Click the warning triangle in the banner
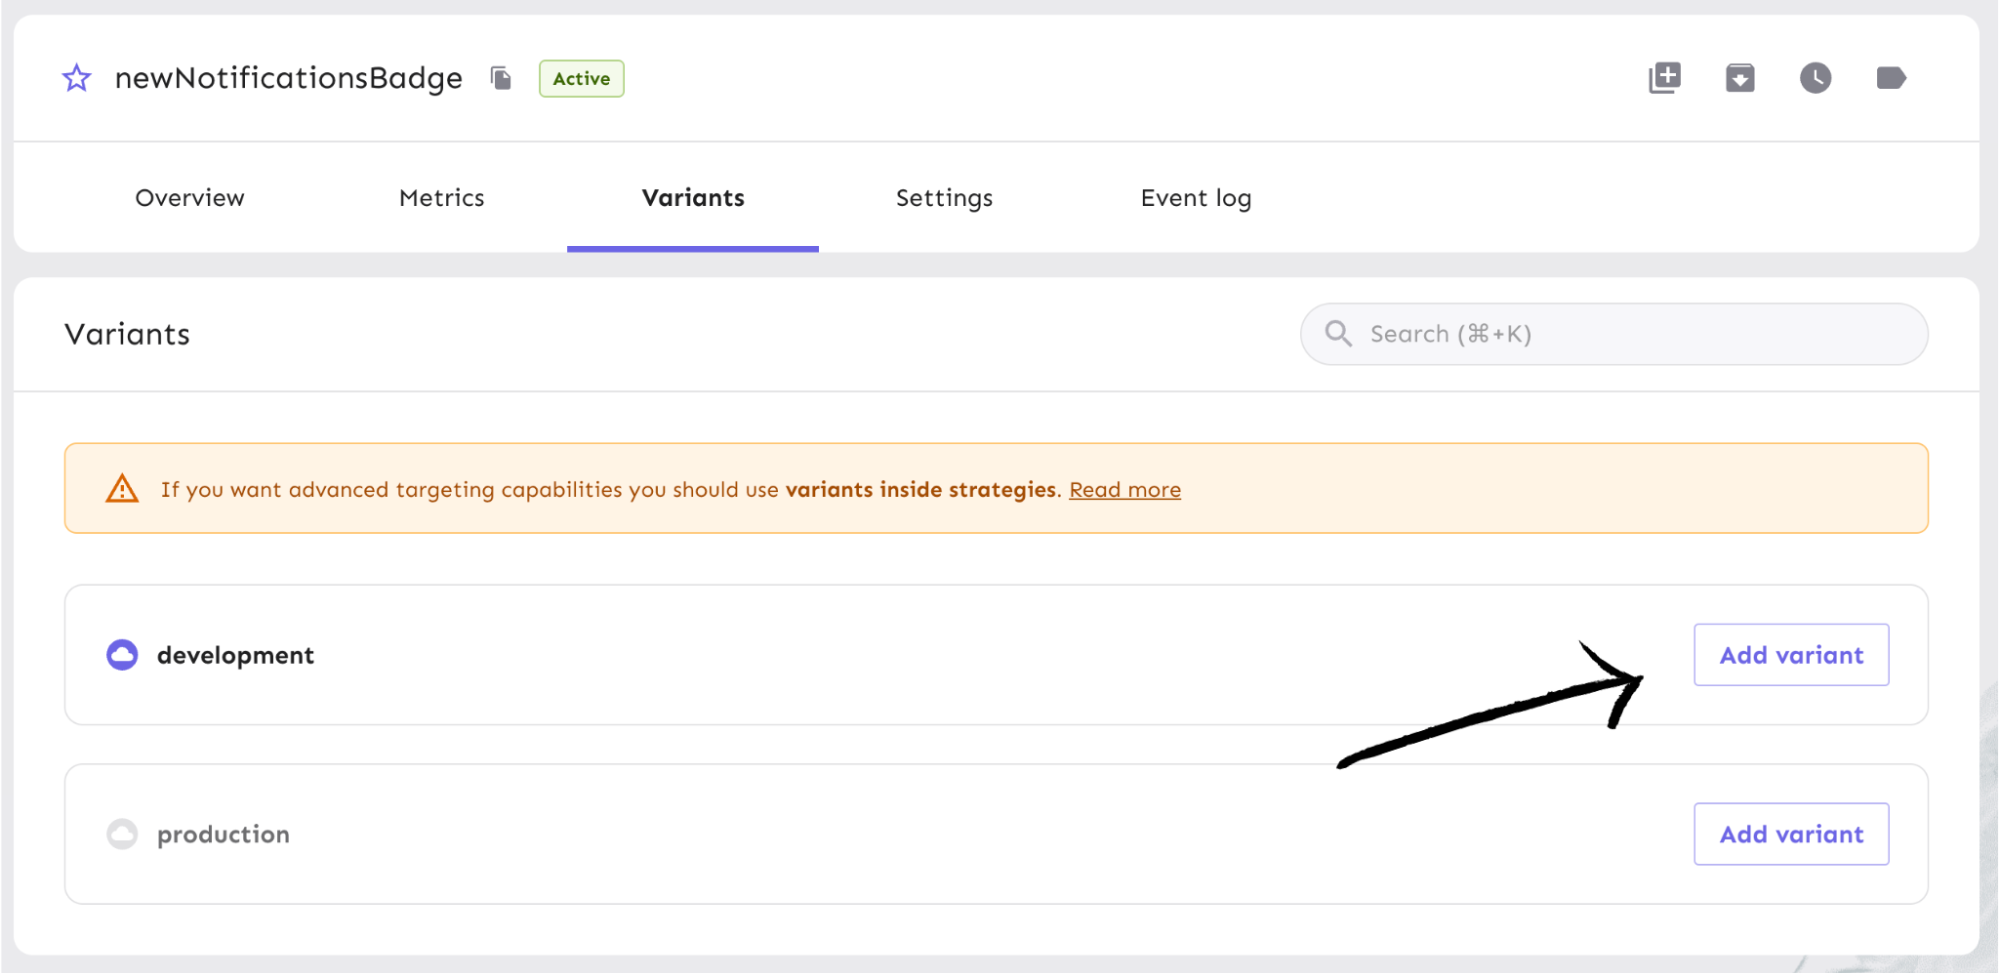This screenshot has height=974, width=1999. 121,488
